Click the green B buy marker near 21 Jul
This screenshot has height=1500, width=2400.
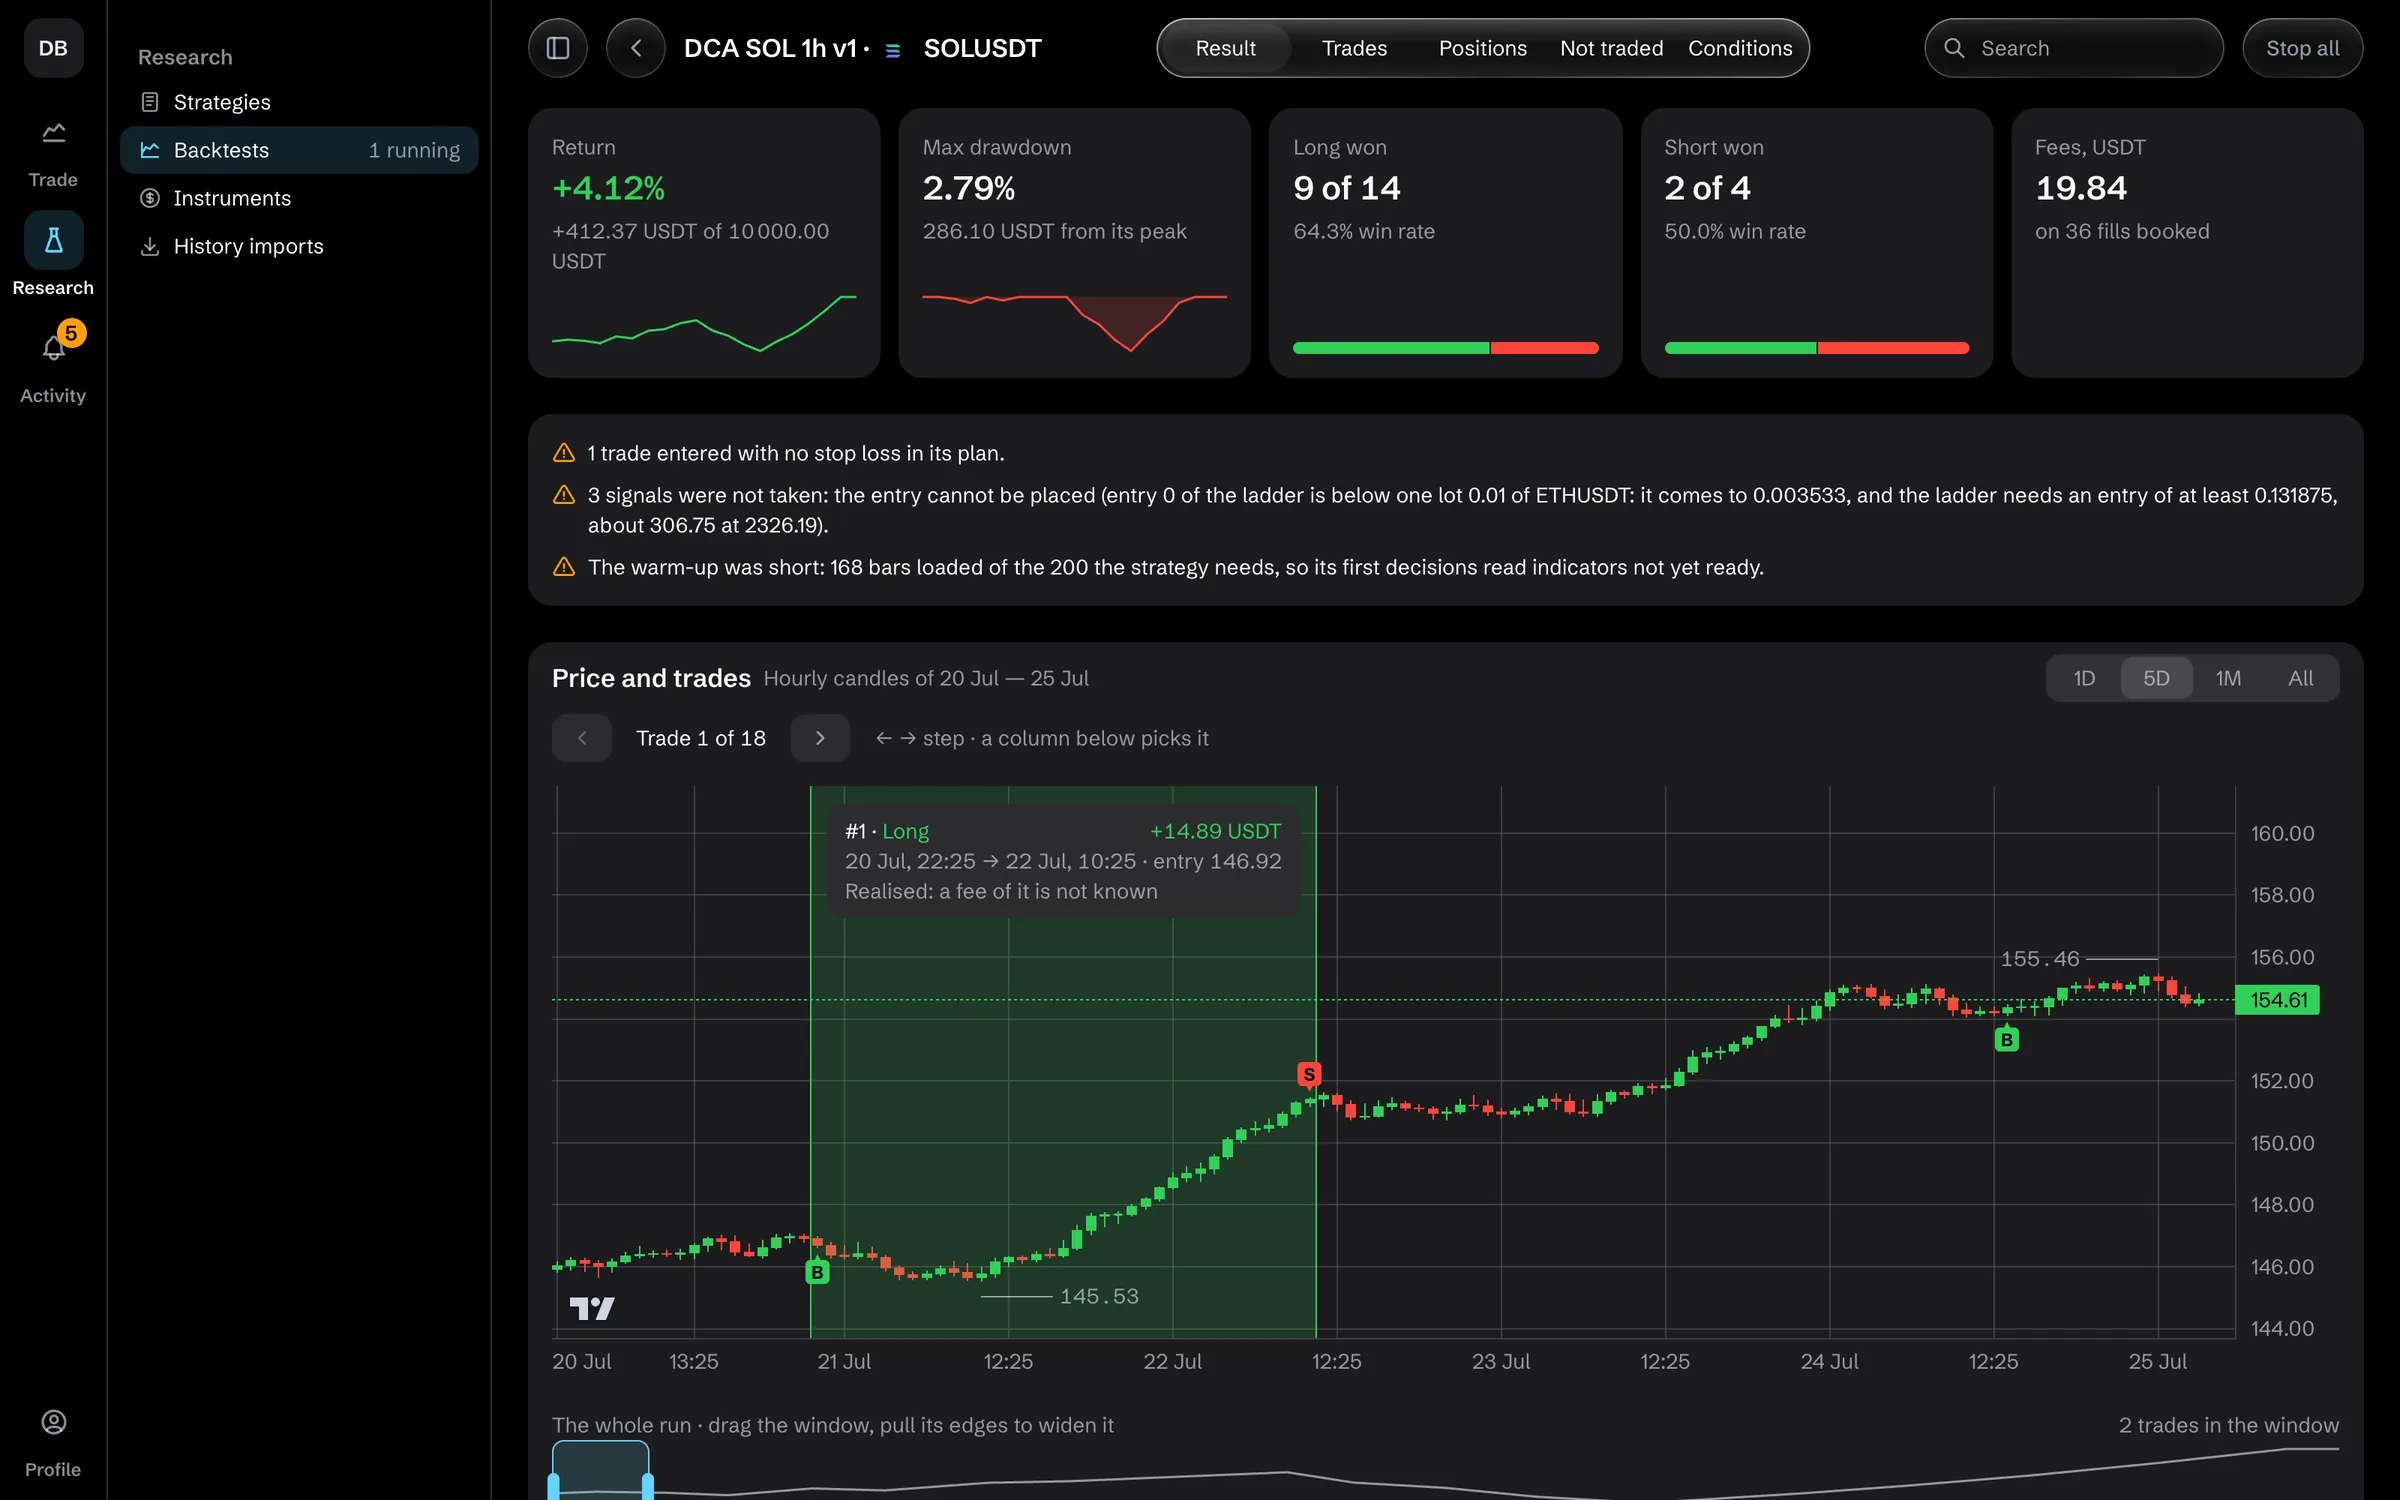pyautogui.click(x=817, y=1272)
